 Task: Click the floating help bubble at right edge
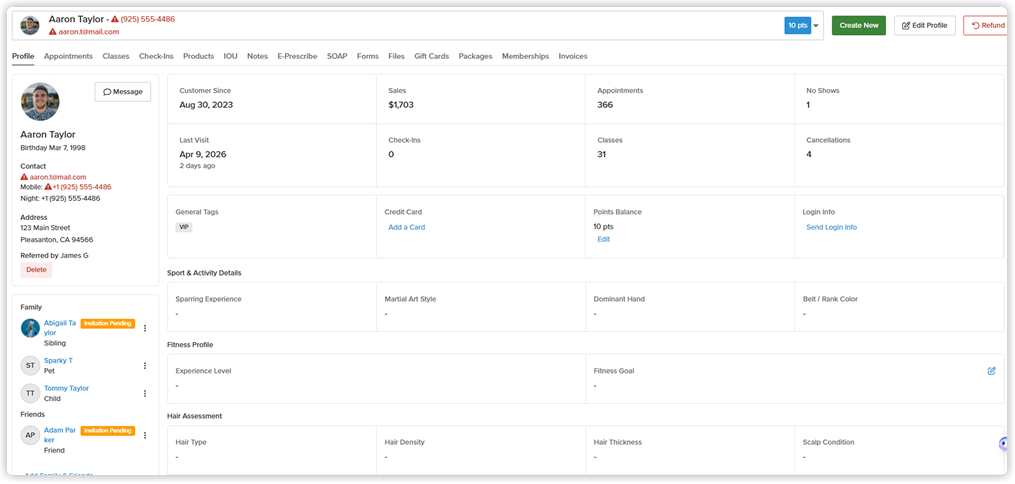[x=1005, y=444]
